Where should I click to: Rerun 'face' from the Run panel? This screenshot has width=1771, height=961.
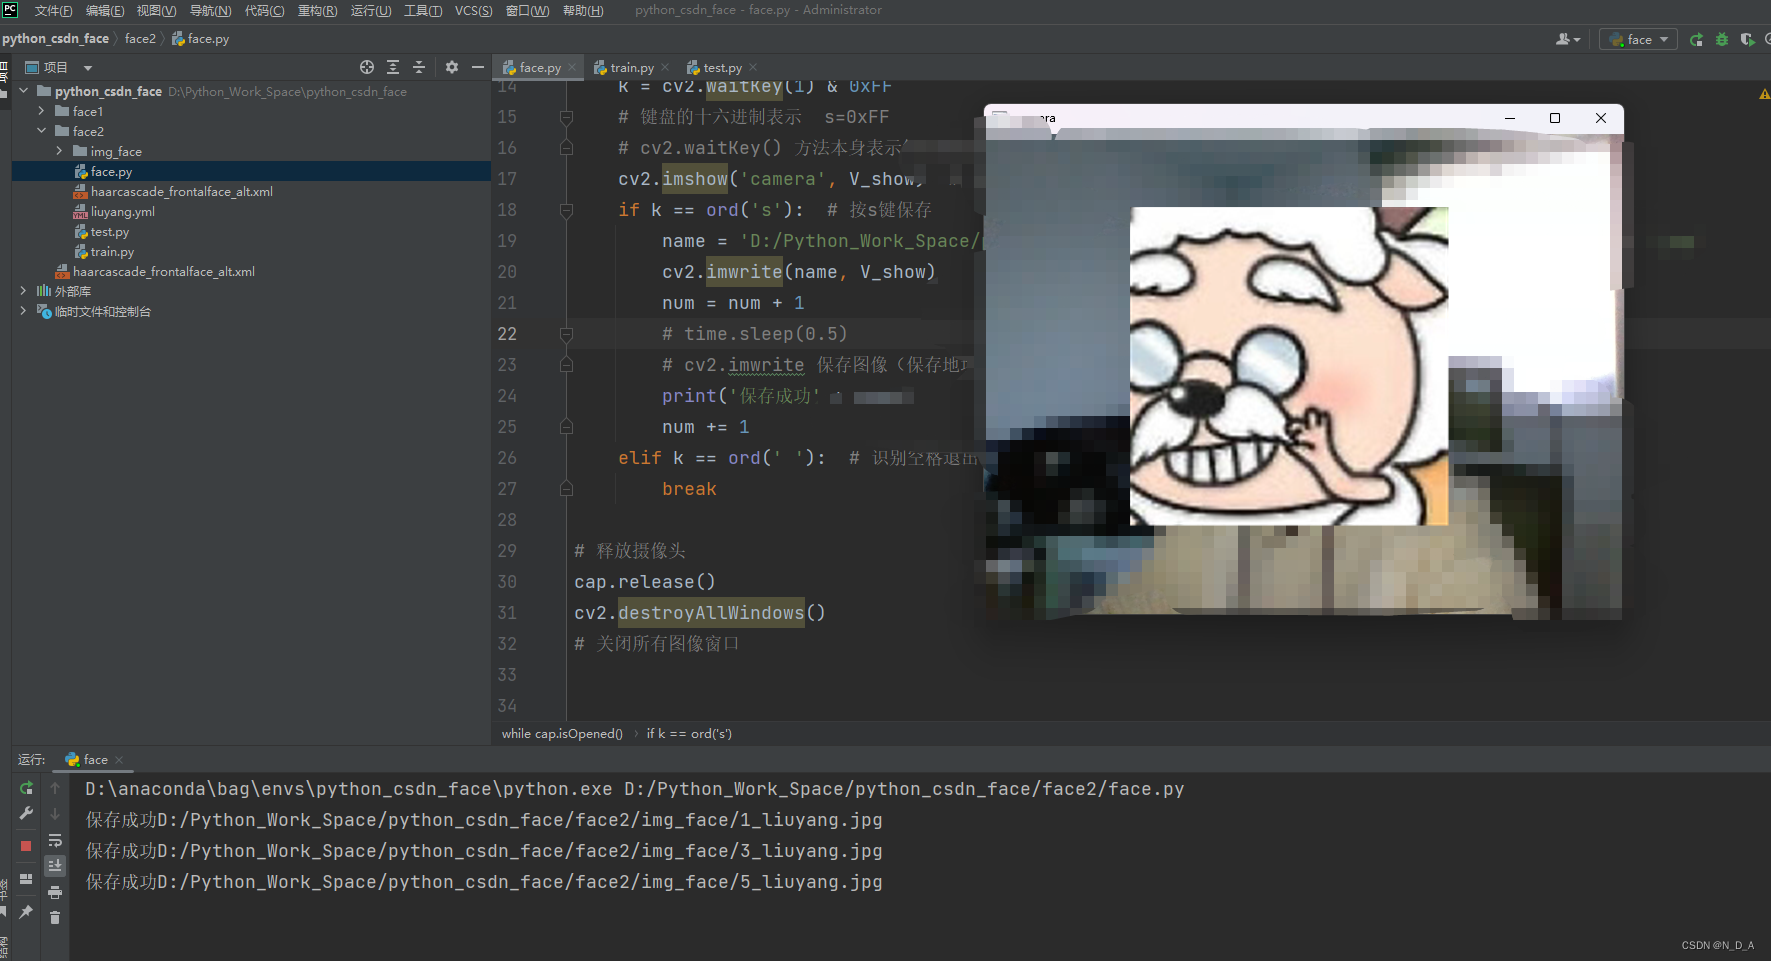[26, 788]
